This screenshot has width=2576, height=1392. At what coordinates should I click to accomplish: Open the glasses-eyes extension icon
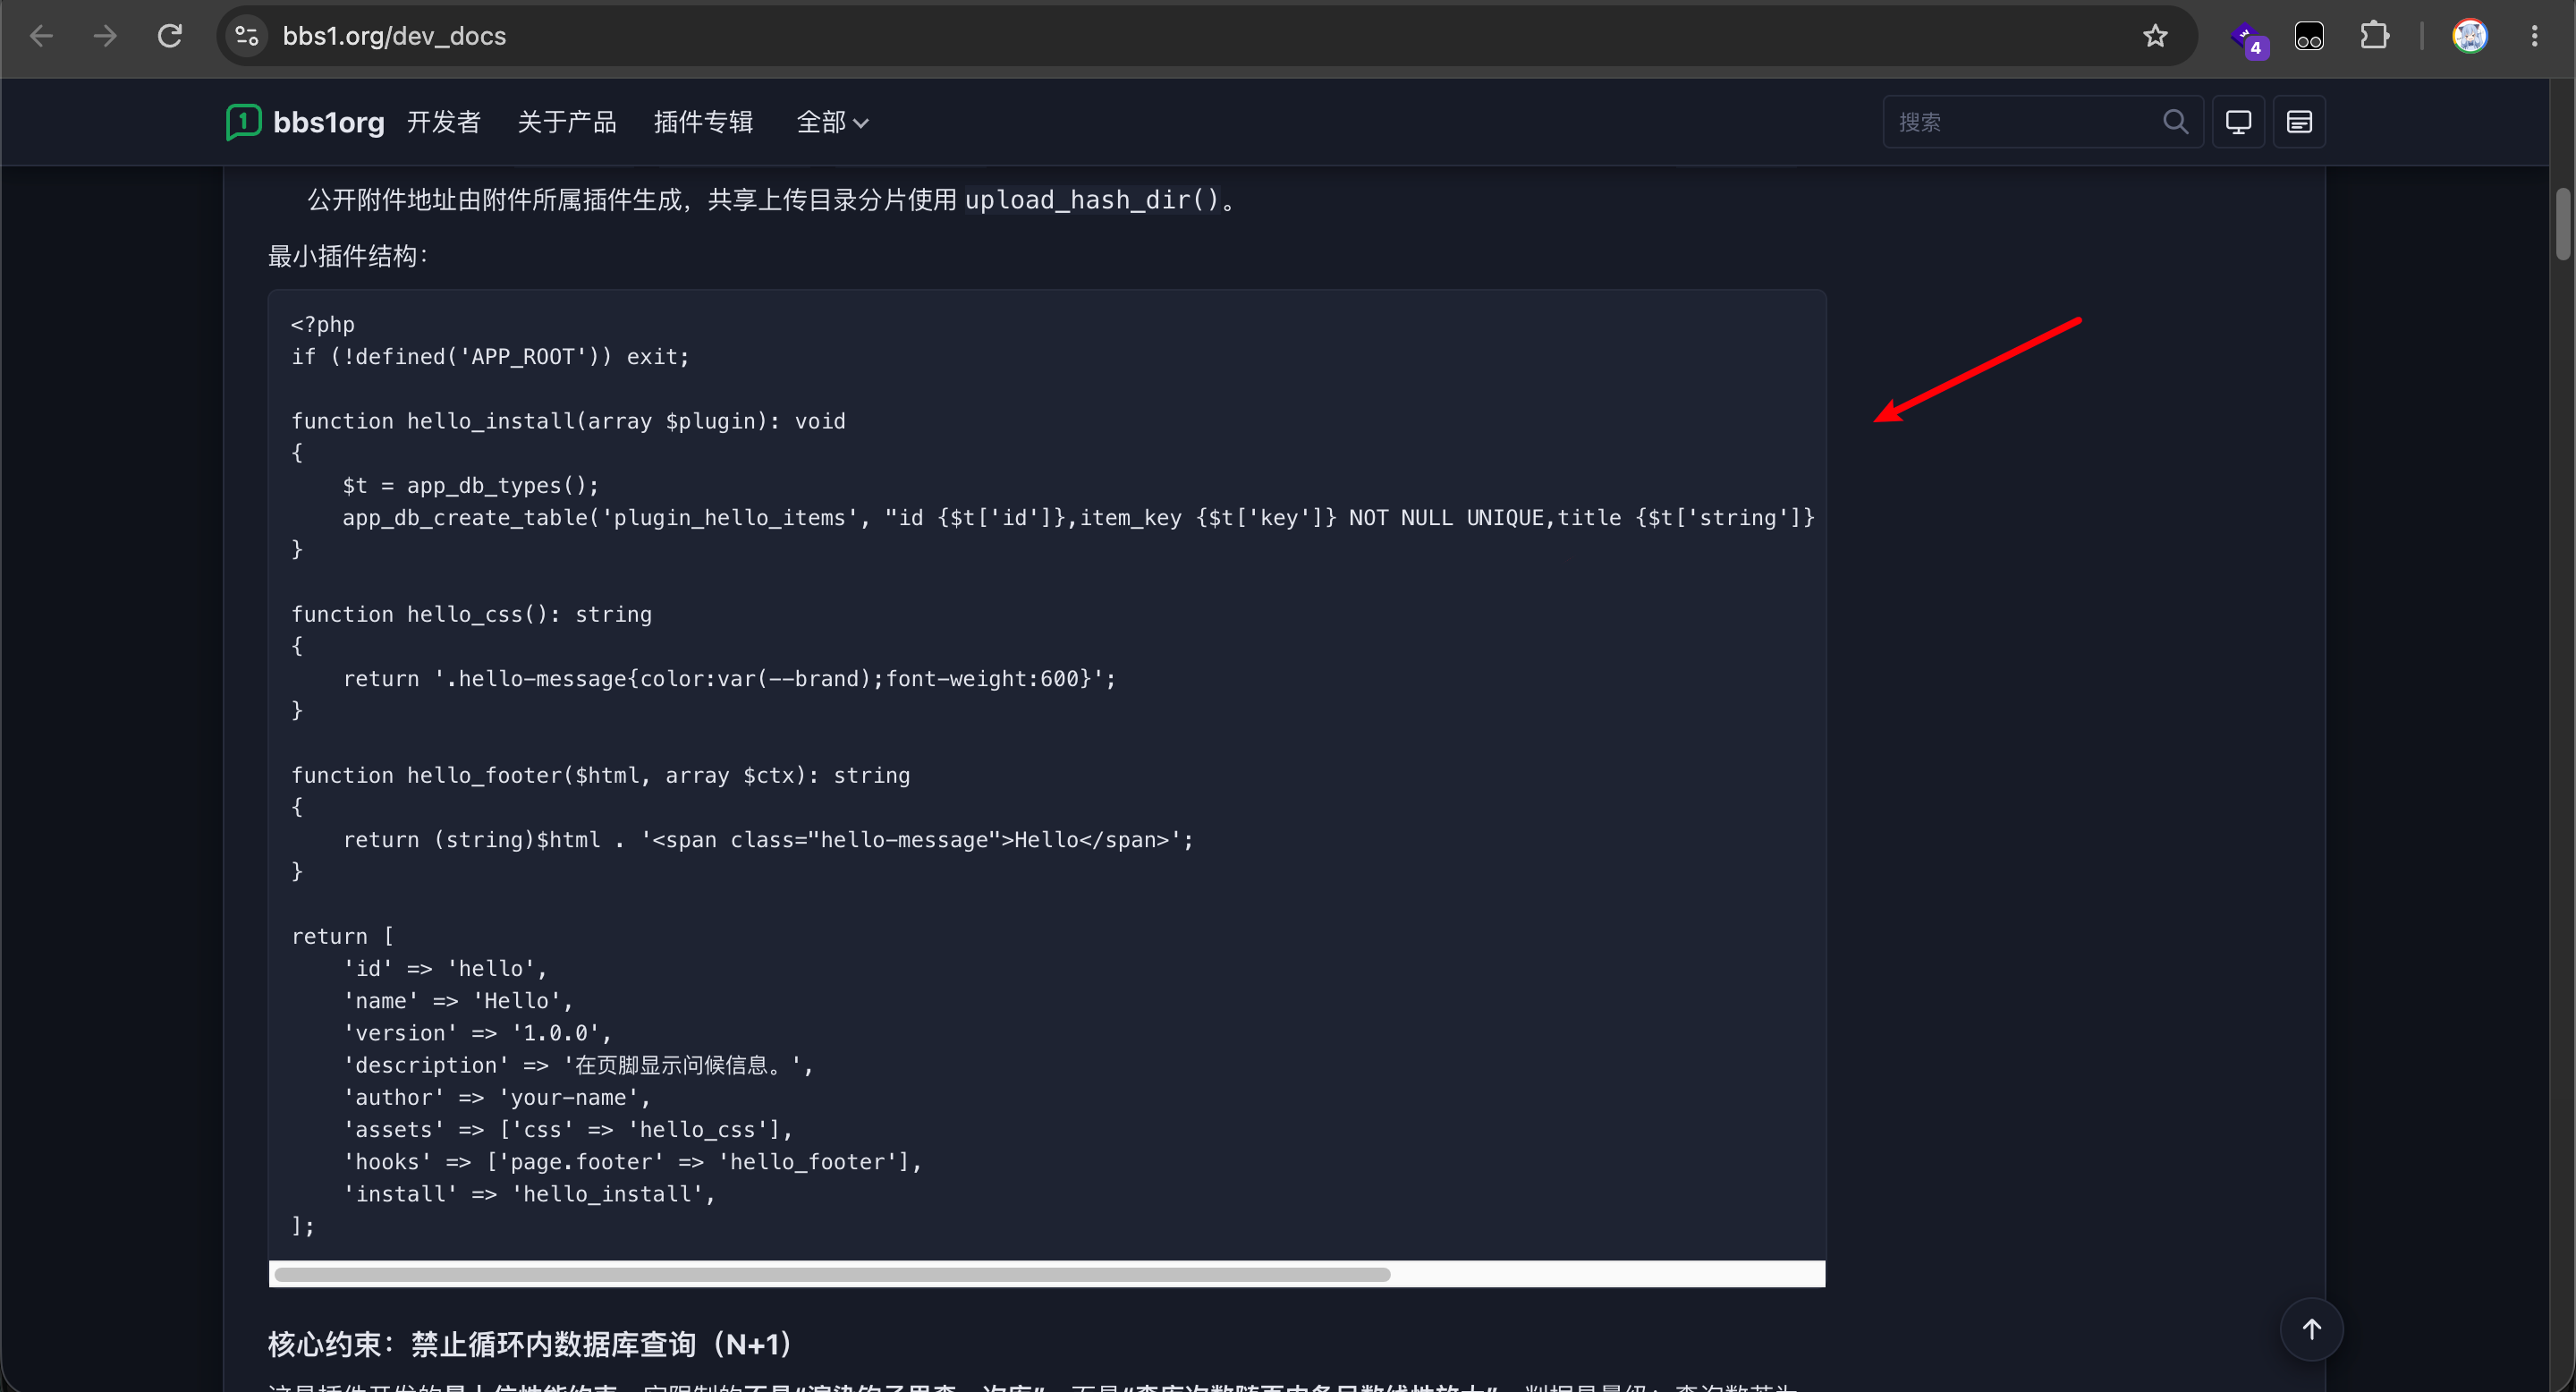pyautogui.click(x=2309, y=36)
